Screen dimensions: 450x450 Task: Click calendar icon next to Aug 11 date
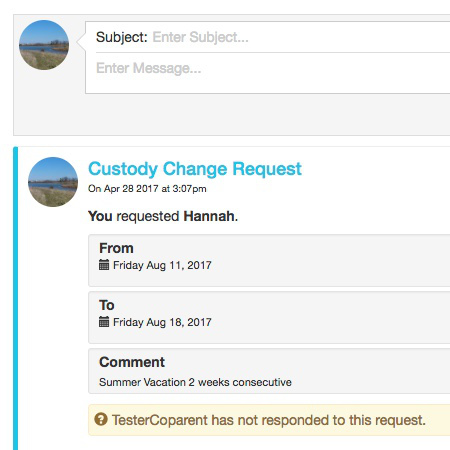point(104,265)
